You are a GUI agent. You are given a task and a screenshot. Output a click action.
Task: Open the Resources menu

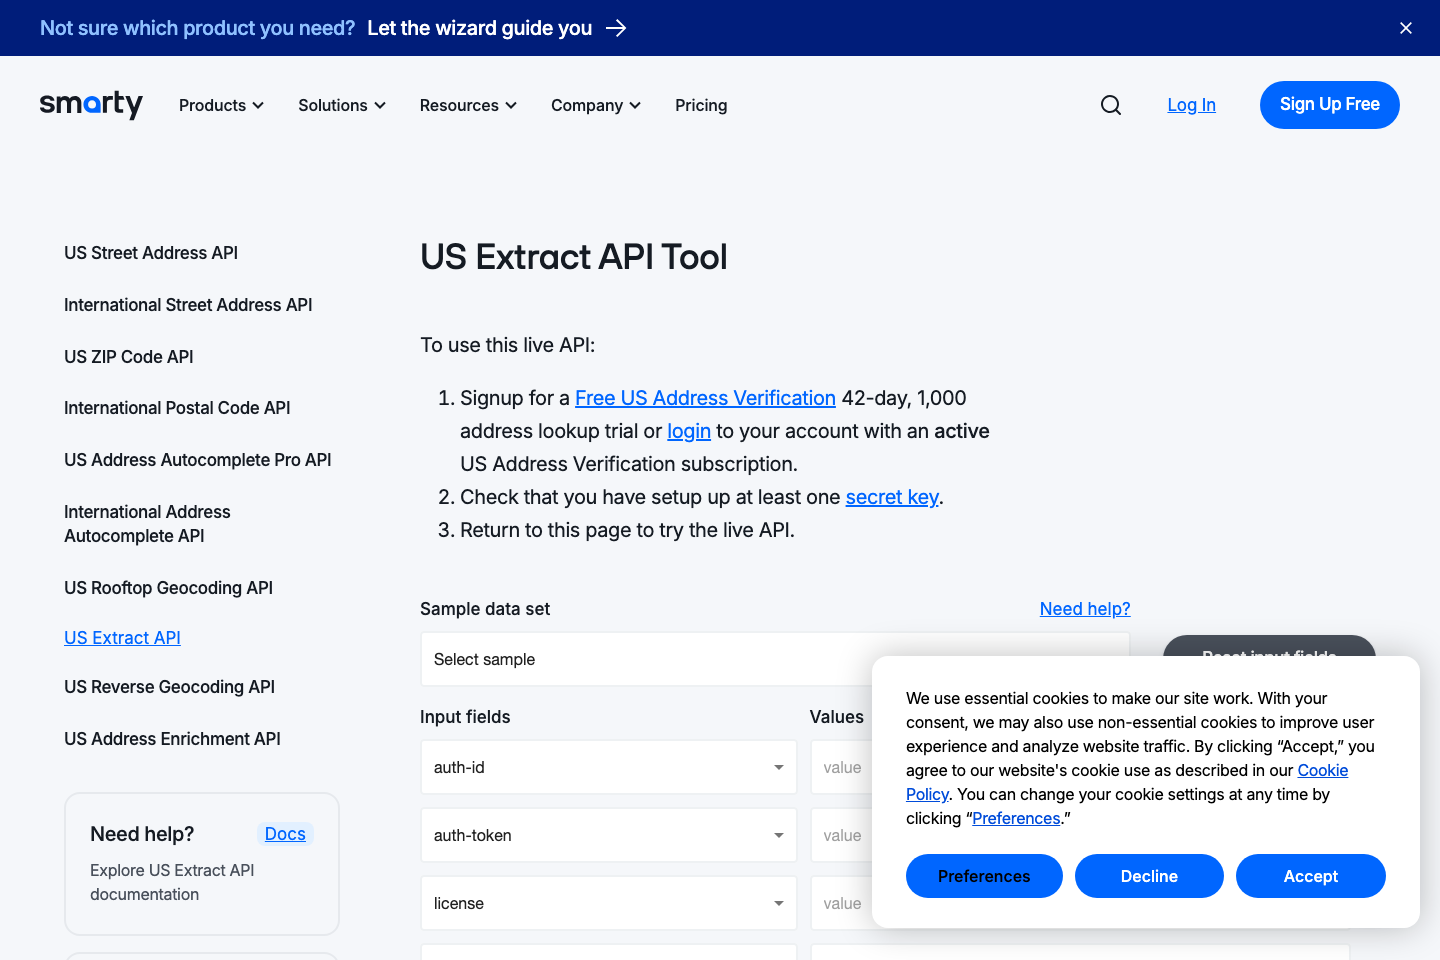point(467,105)
